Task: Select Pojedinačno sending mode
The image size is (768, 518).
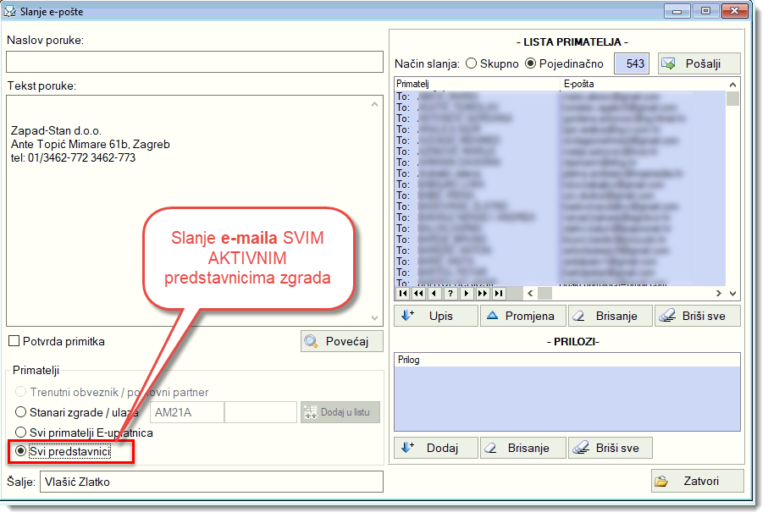Action: (x=530, y=63)
